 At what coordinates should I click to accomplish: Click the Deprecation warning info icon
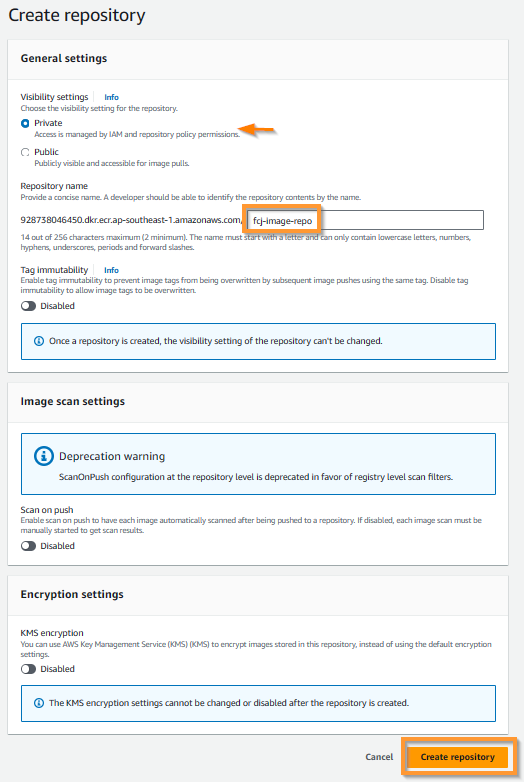pyautogui.click(x=44, y=456)
